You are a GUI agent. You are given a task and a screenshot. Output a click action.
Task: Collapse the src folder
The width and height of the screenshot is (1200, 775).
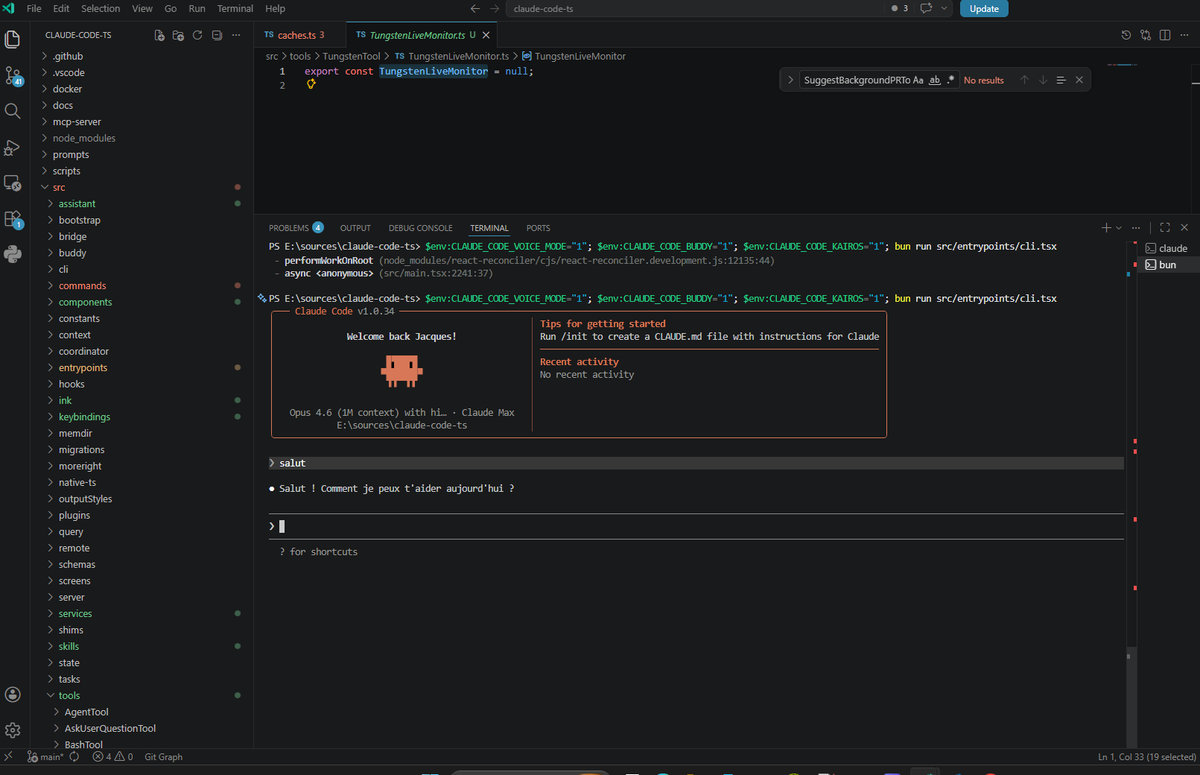pyautogui.click(x=59, y=187)
